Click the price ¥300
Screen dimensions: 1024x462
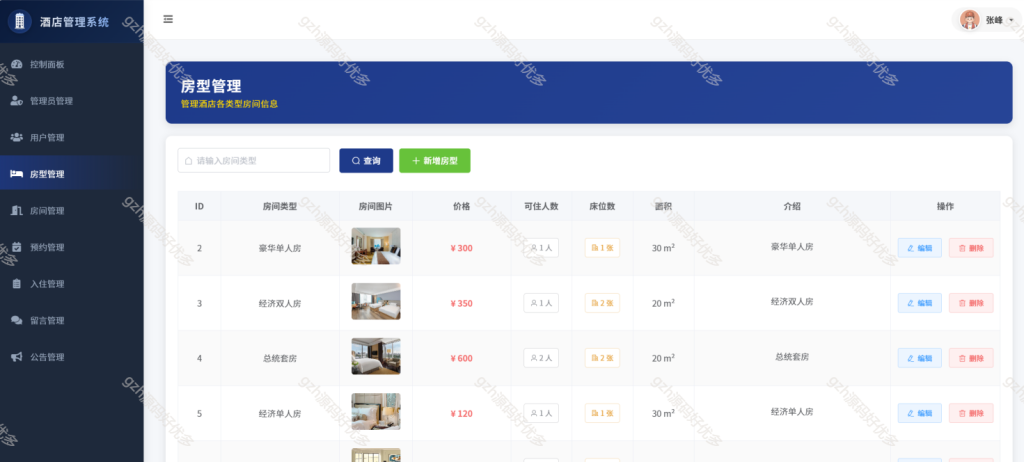point(462,248)
